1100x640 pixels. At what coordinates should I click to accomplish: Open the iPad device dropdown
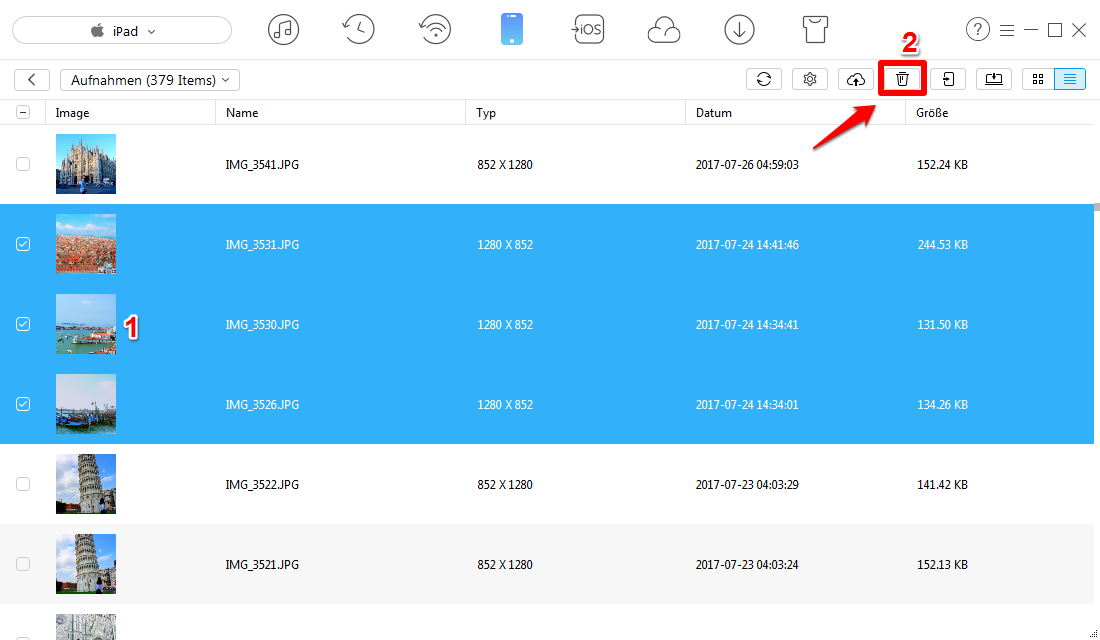(x=122, y=31)
